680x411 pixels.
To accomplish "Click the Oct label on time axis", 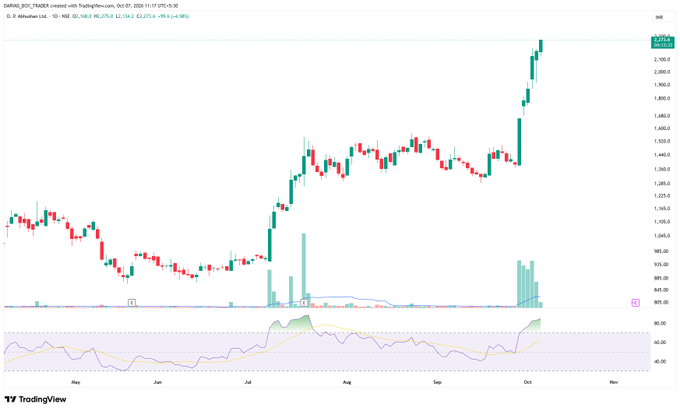I will coord(528,382).
